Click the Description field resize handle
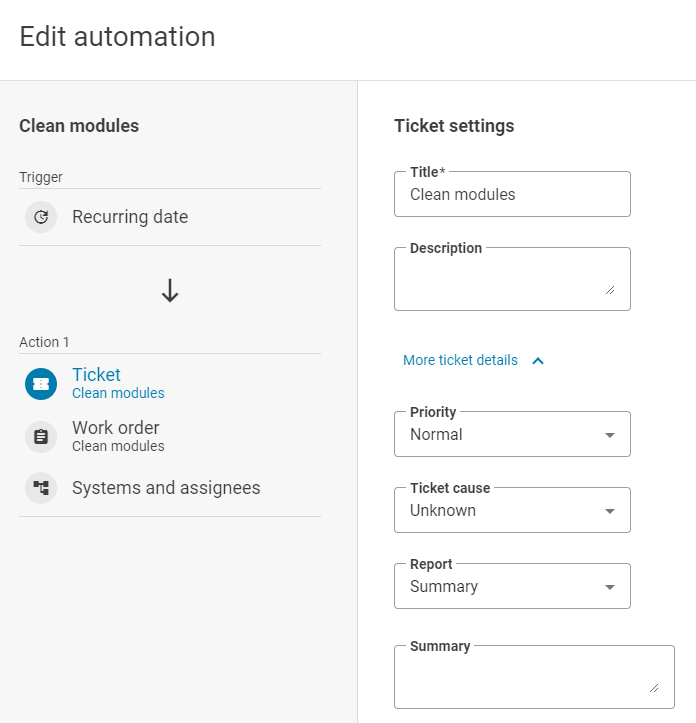The width and height of the screenshot is (696, 723). coord(610,289)
